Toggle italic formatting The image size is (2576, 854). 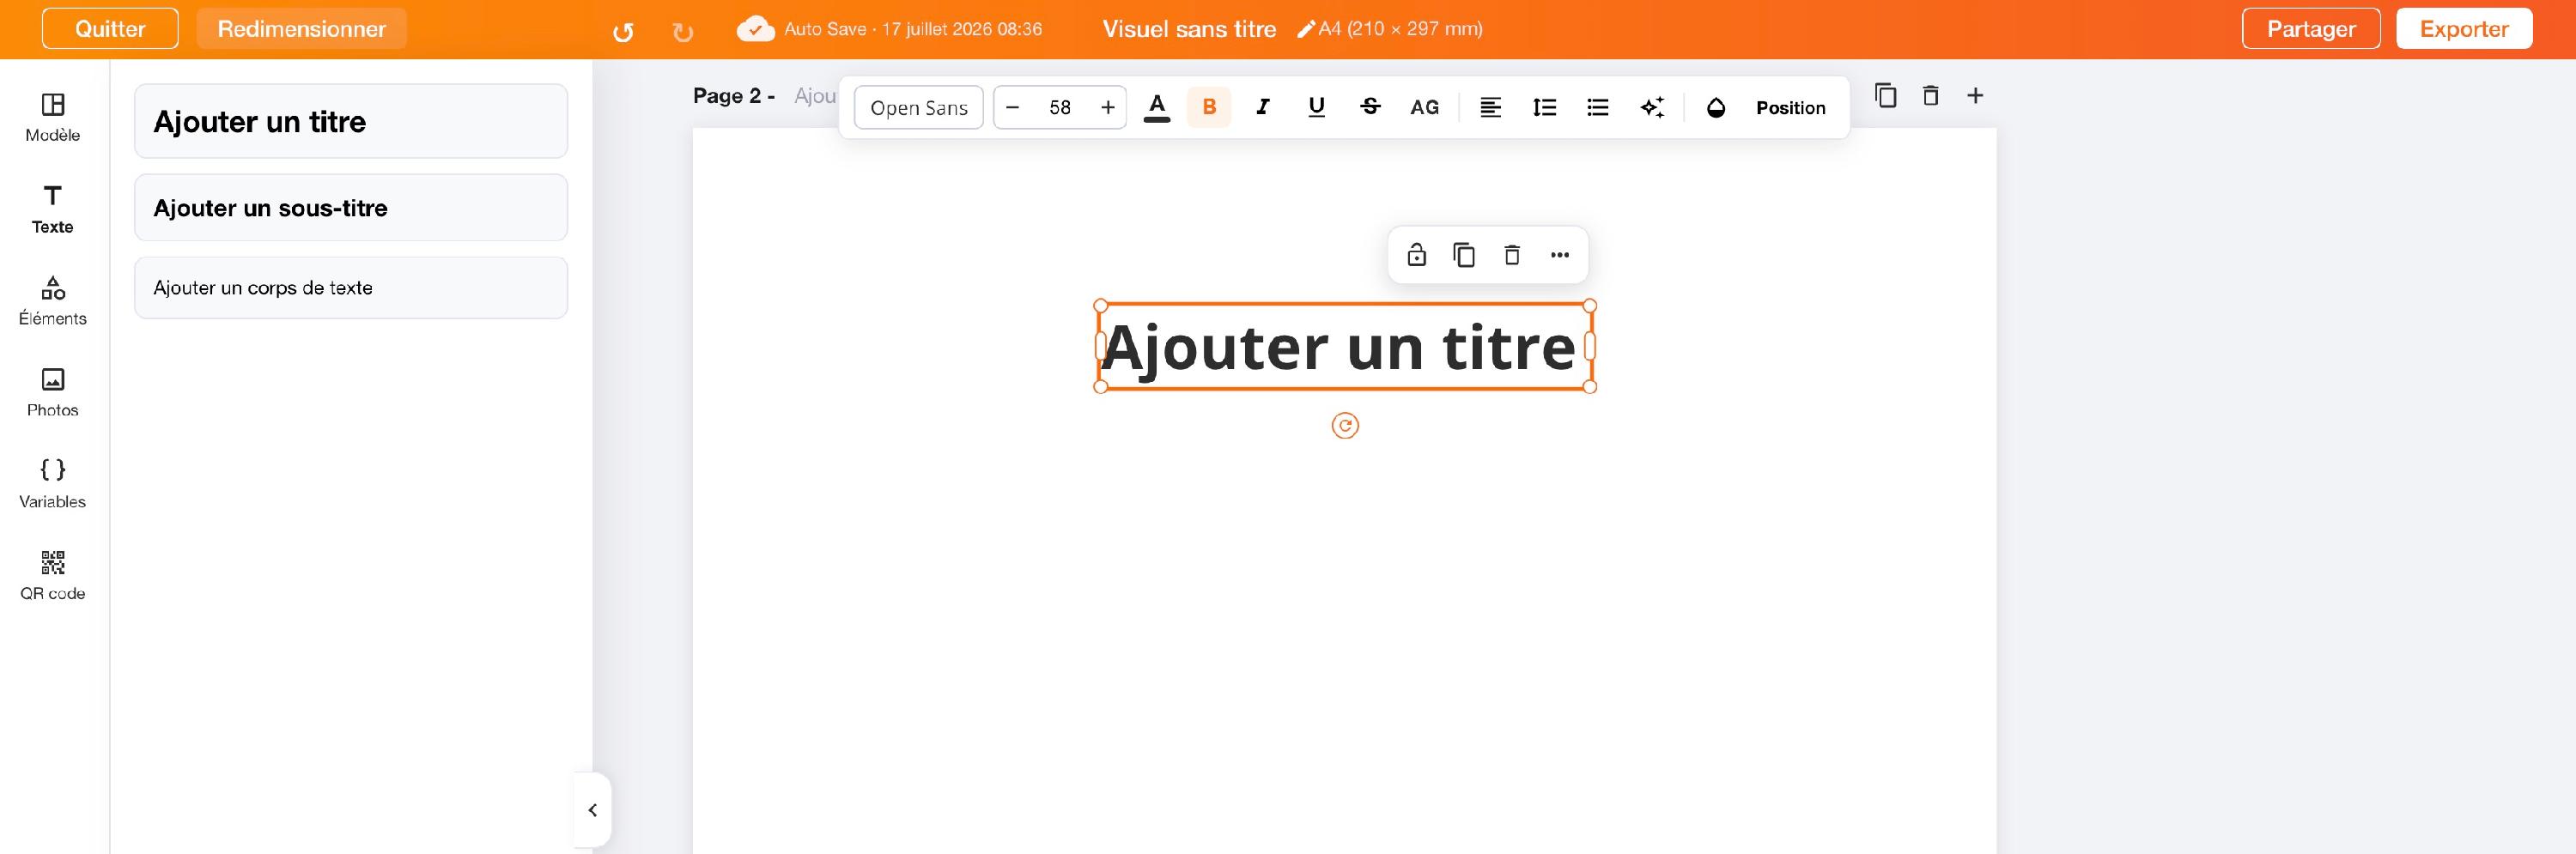tap(1262, 107)
